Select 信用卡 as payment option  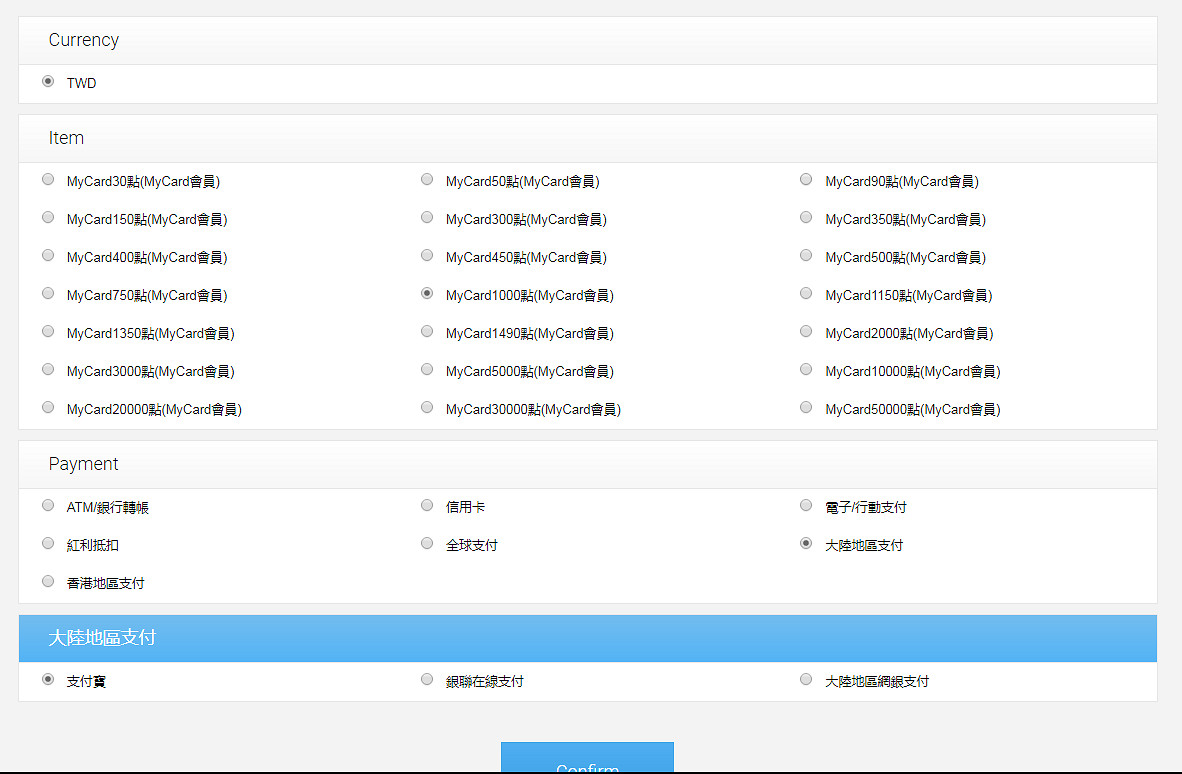[427, 505]
